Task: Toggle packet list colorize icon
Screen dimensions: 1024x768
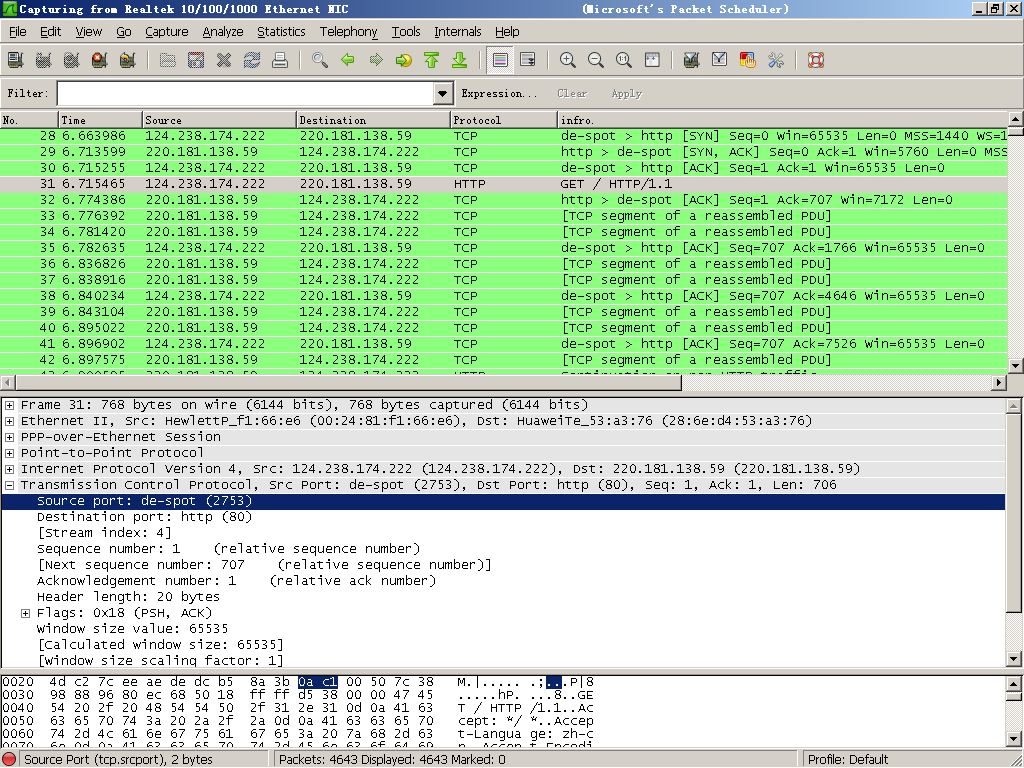Action: click(x=500, y=60)
